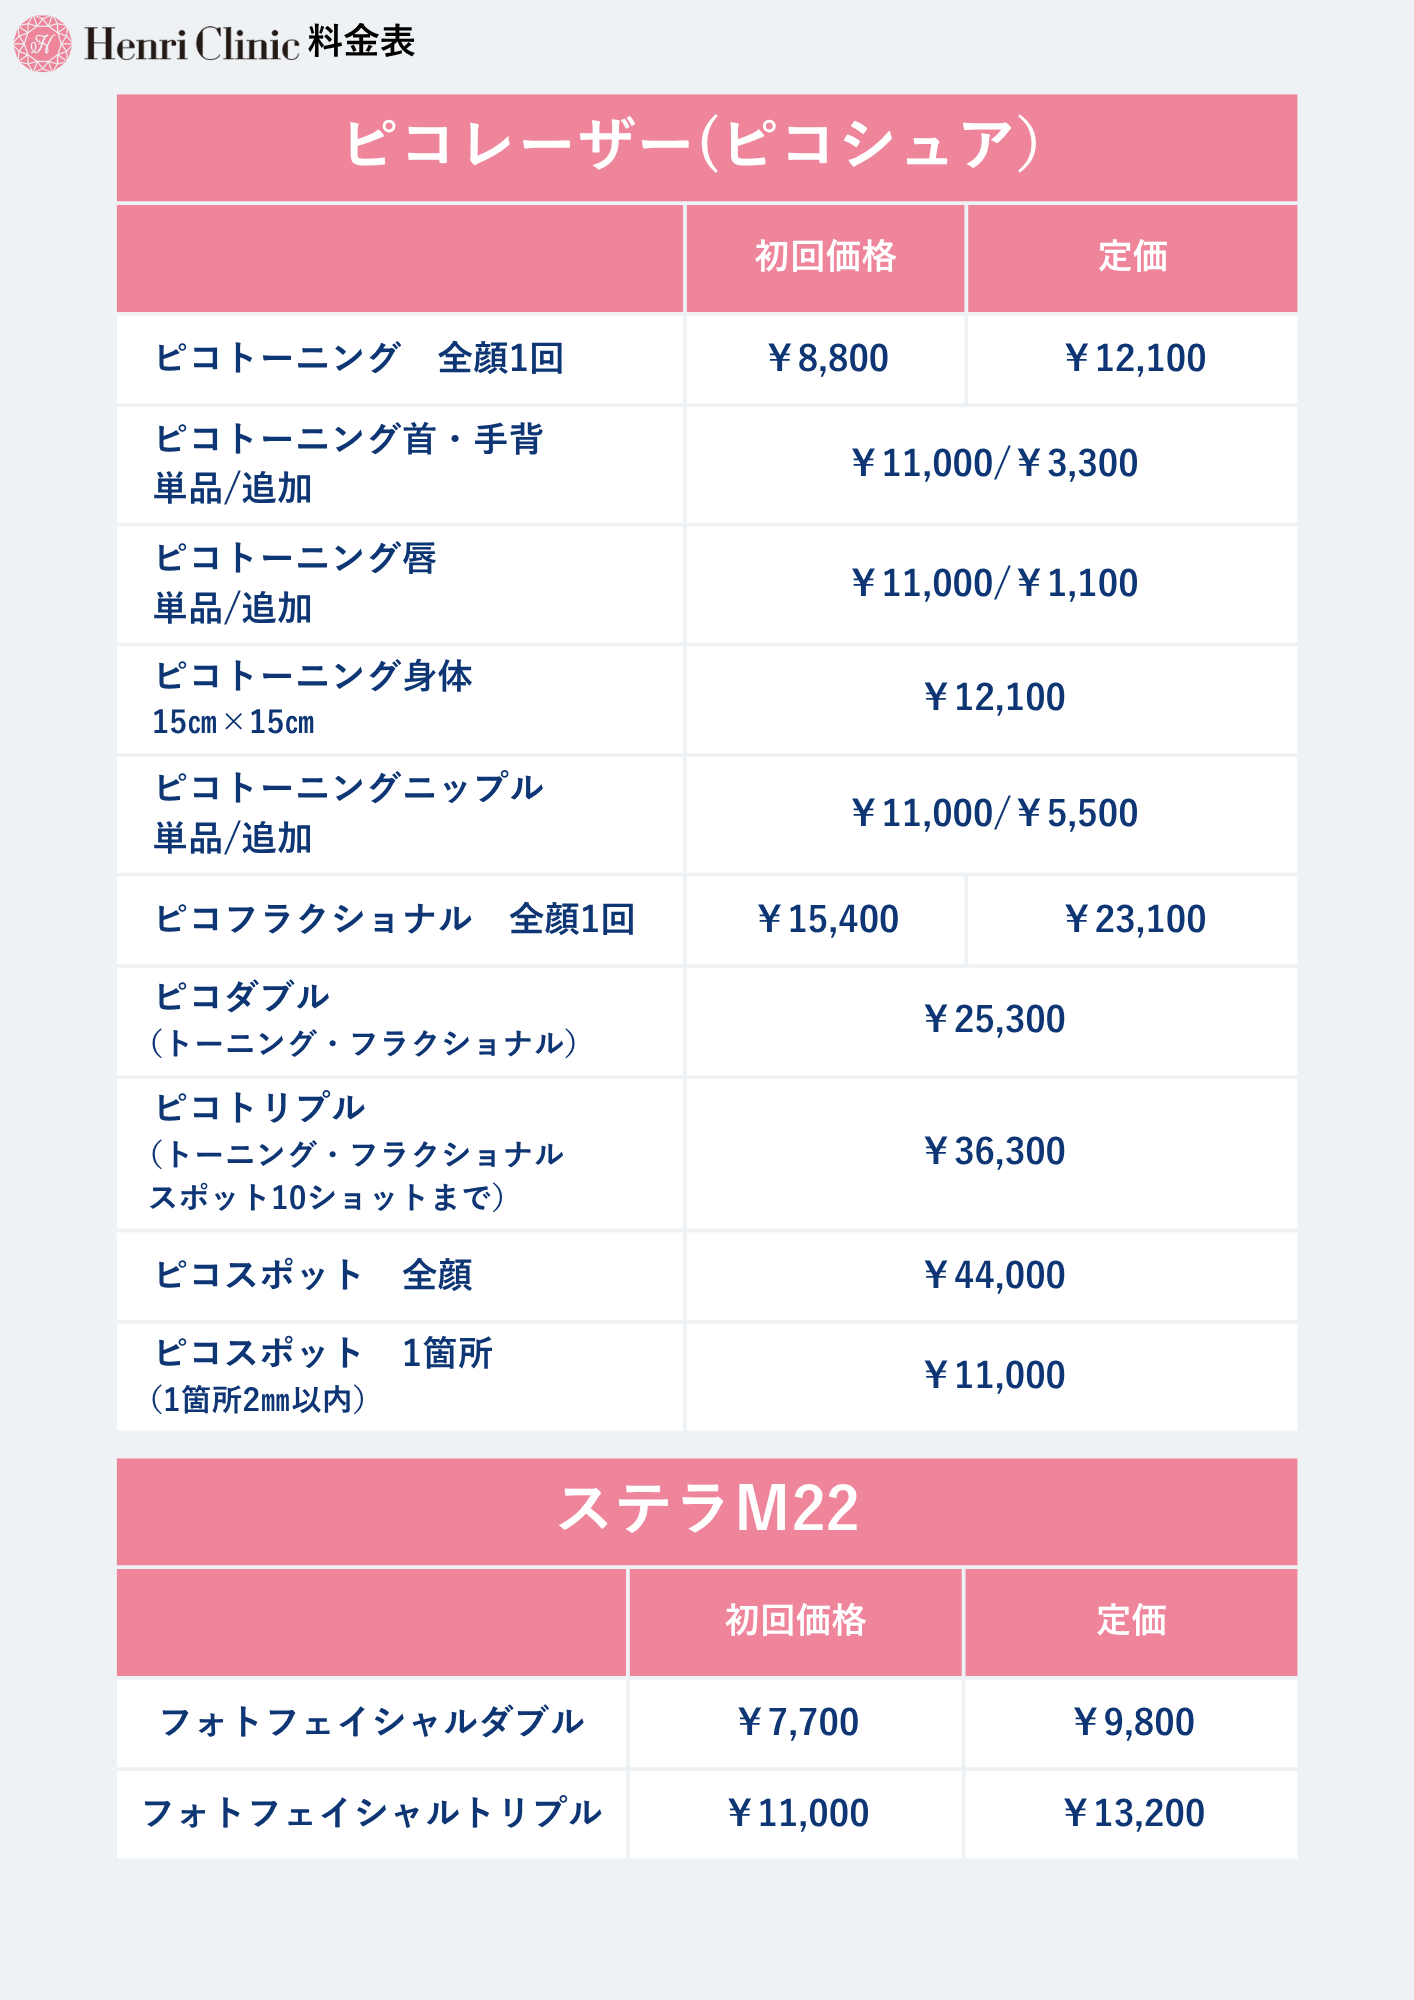Click the ピコトーニング身体 15cm×15cm label

click(x=312, y=698)
